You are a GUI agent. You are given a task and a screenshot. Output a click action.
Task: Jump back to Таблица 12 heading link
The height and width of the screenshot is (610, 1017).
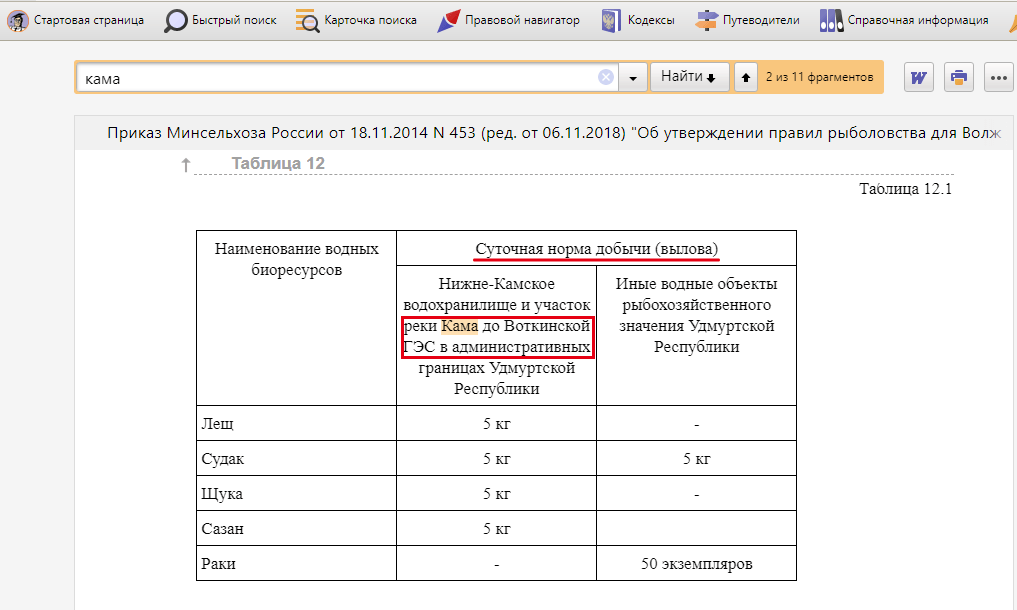click(x=278, y=163)
